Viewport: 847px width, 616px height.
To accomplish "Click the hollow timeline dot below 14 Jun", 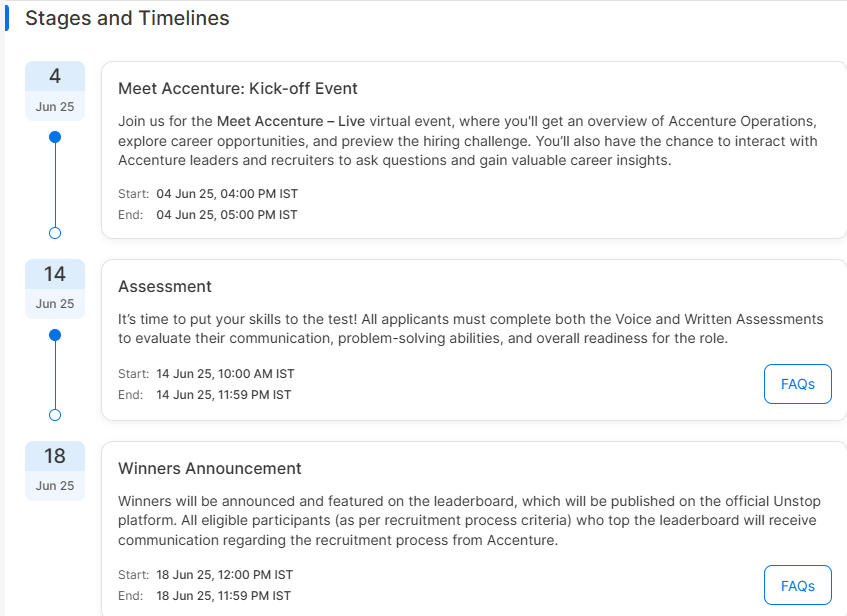I will [55, 415].
